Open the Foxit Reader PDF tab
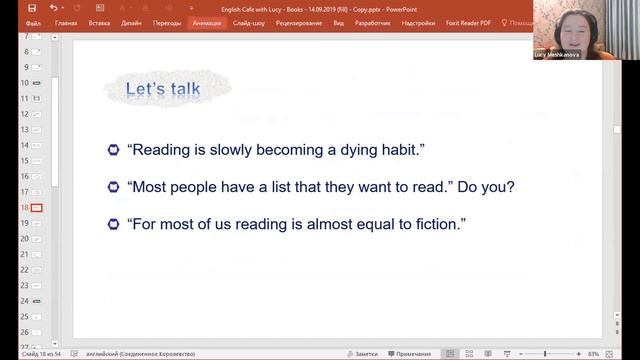The height and width of the screenshot is (360, 640). [468, 23]
